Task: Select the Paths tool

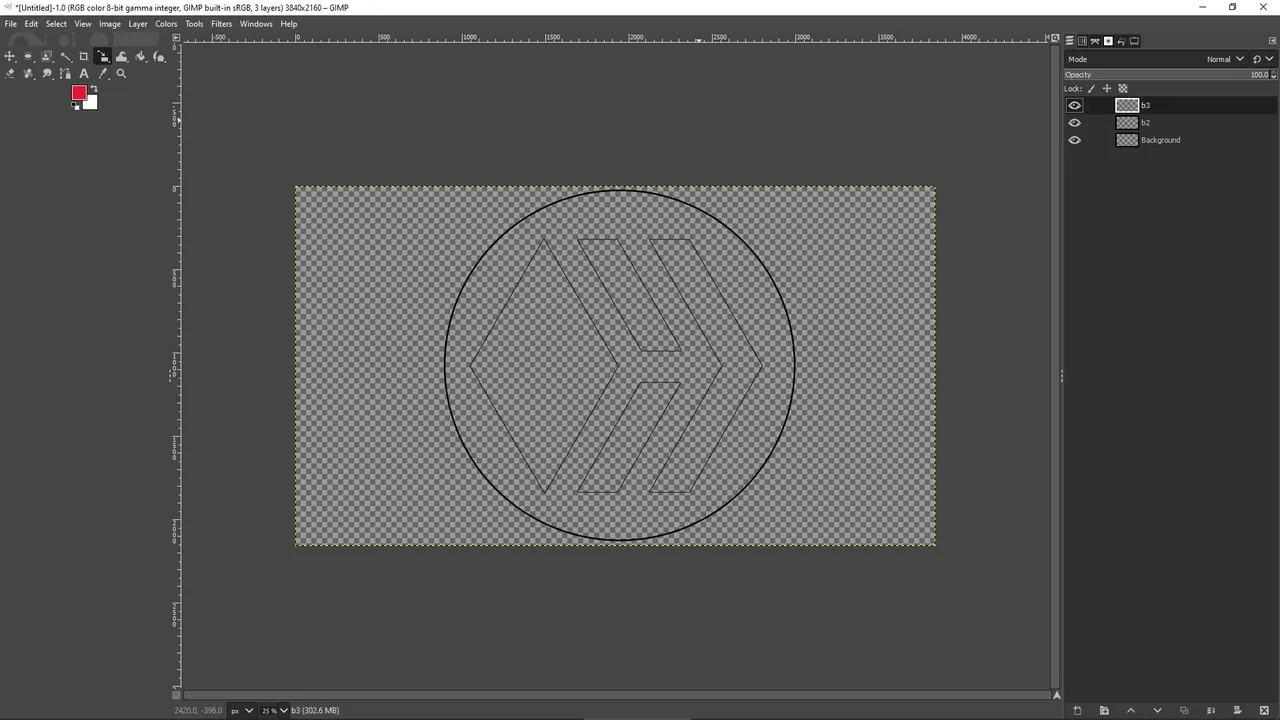Action: (65, 74)
